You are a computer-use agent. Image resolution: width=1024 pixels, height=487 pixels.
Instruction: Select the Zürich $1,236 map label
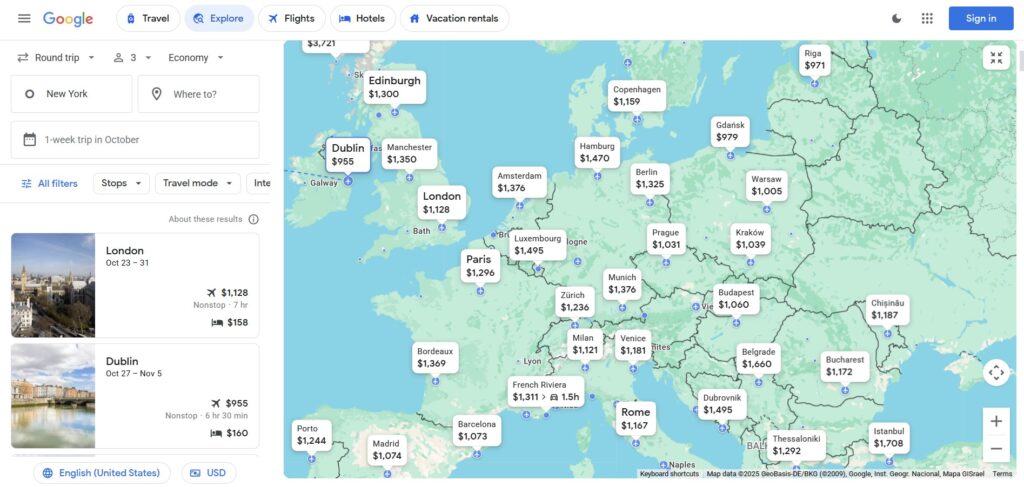coord(575,302)
